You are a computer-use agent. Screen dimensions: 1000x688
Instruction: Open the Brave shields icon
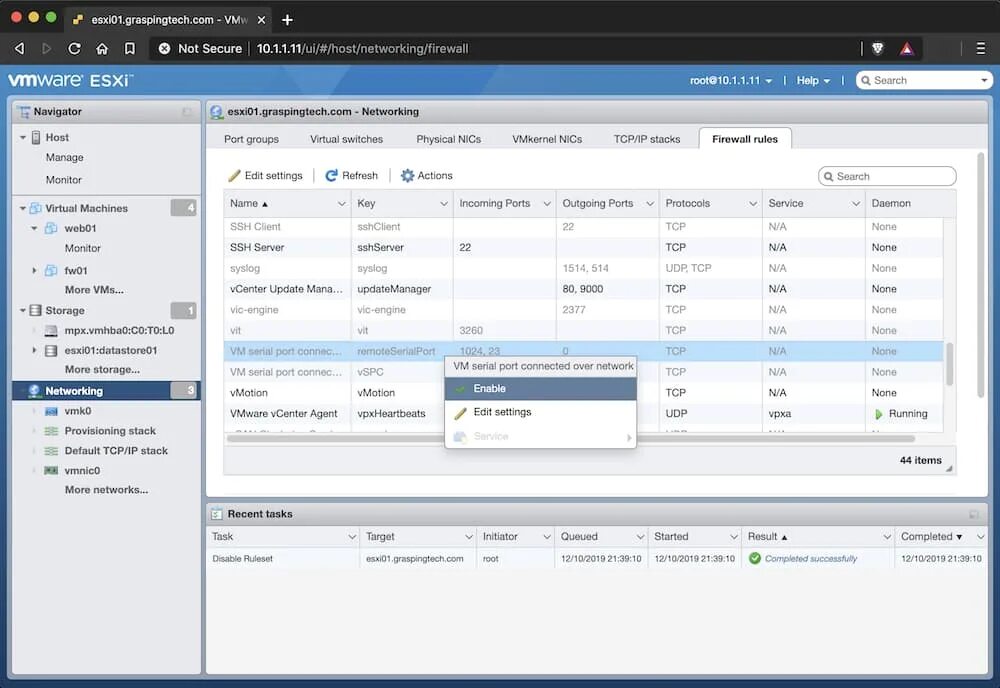tap(878, 48)
